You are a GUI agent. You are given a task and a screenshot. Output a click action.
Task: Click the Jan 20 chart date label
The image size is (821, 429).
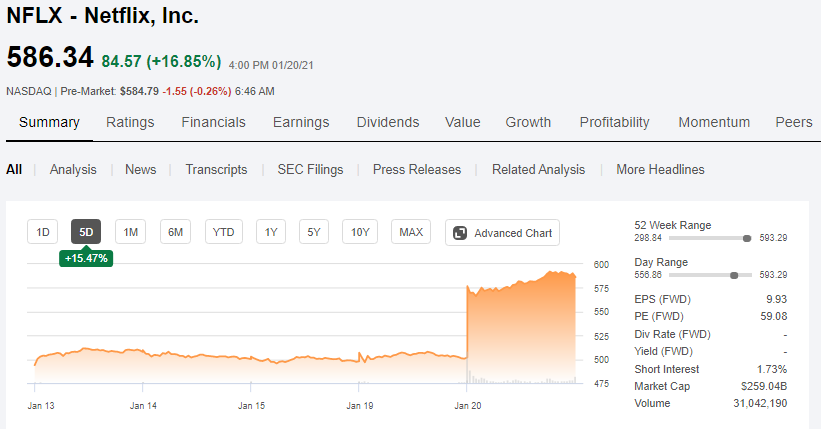coord(468,405)
